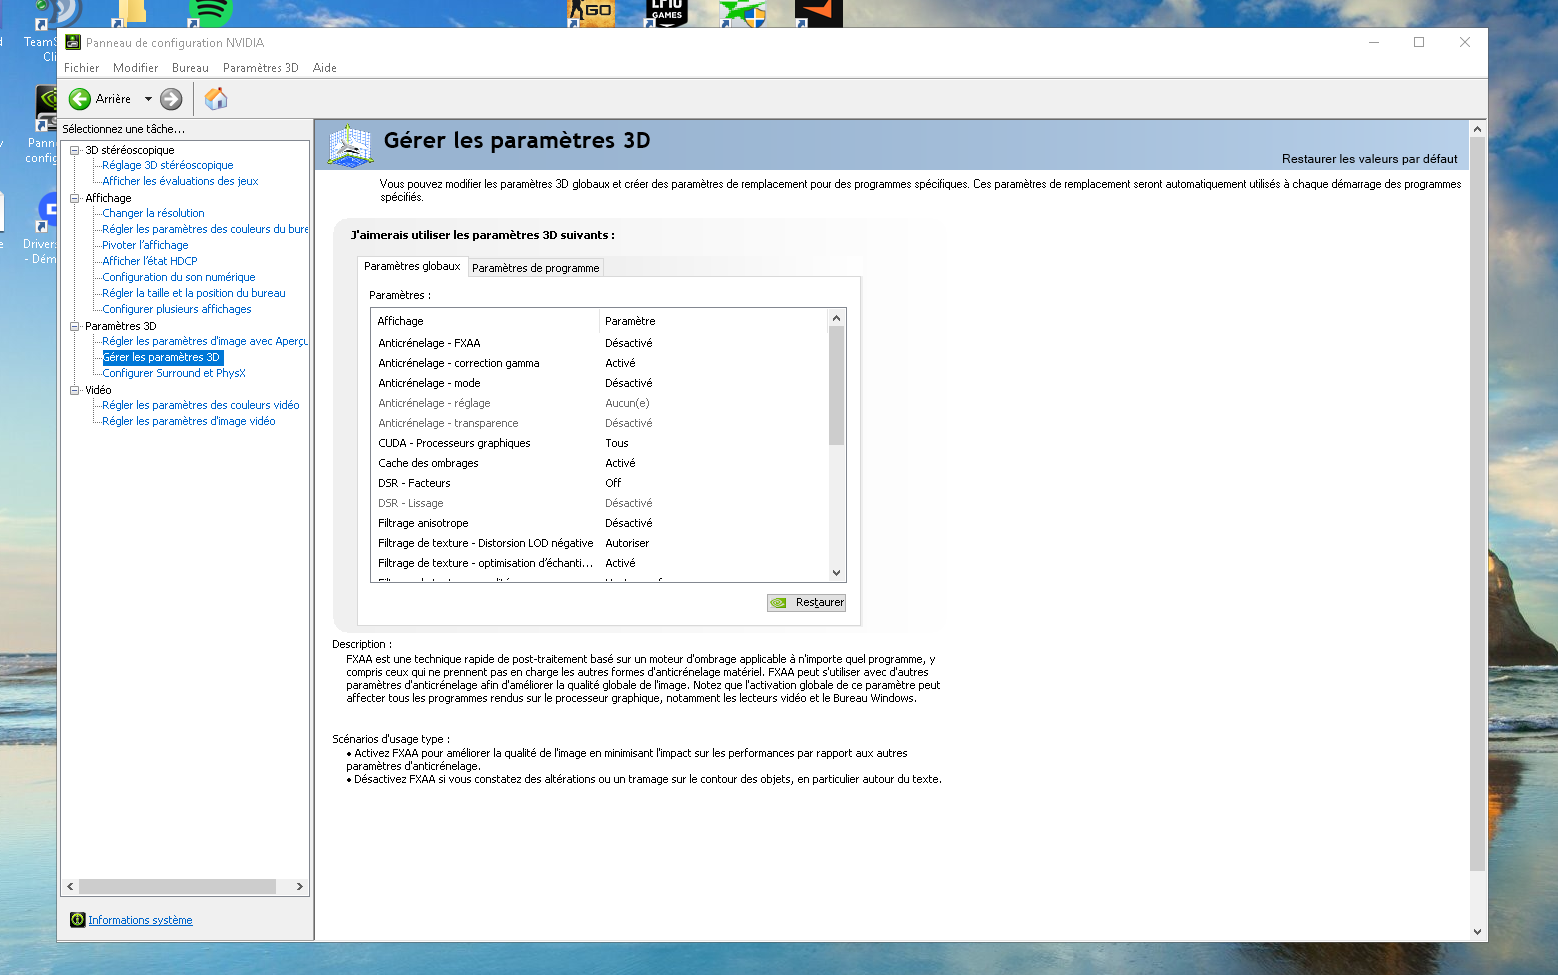
Task: Select the CS:GO desktop shortcut icon
Action: (591, 13)
